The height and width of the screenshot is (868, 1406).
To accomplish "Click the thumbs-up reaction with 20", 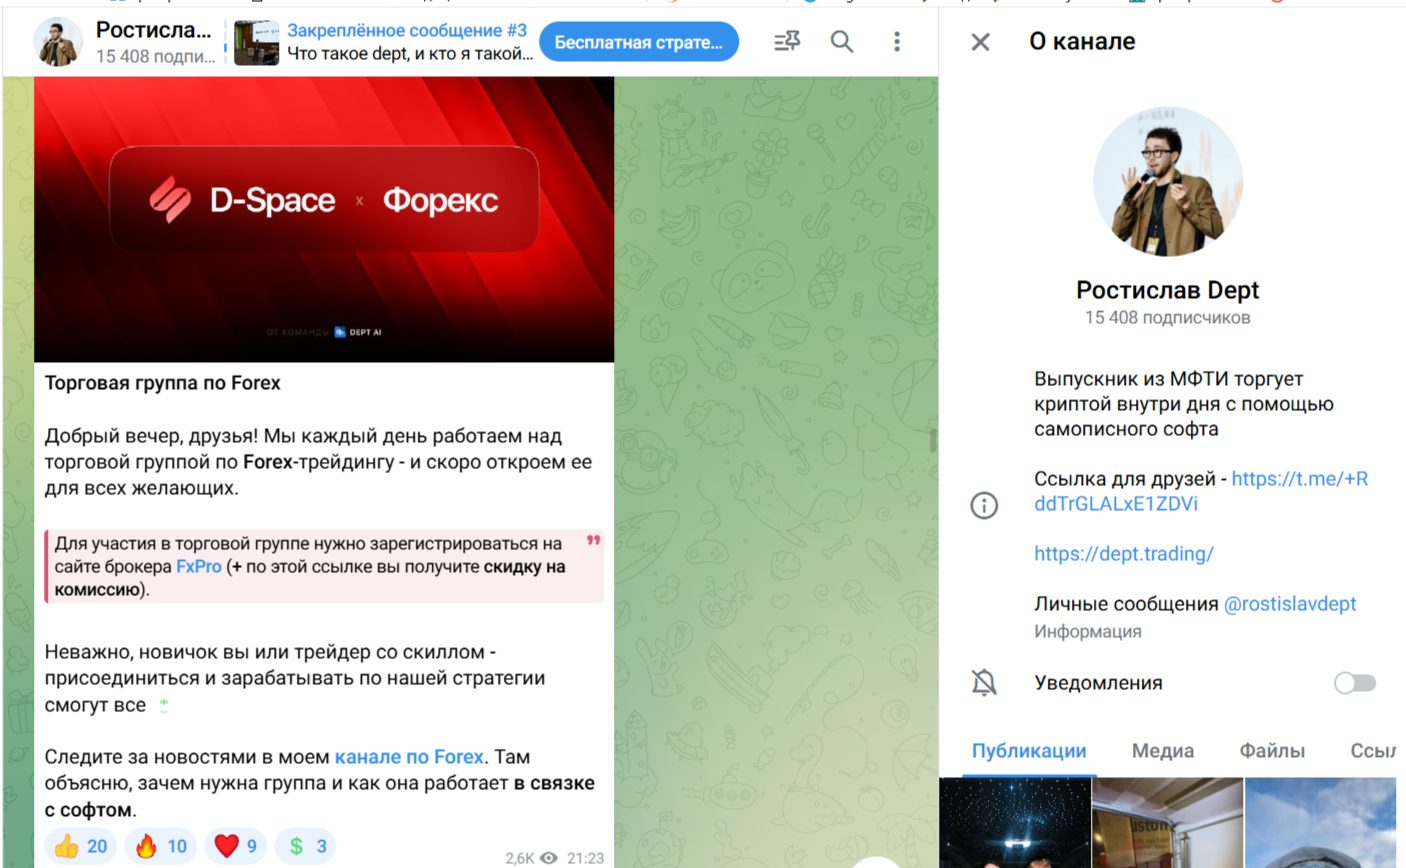I will click(81, 846).
